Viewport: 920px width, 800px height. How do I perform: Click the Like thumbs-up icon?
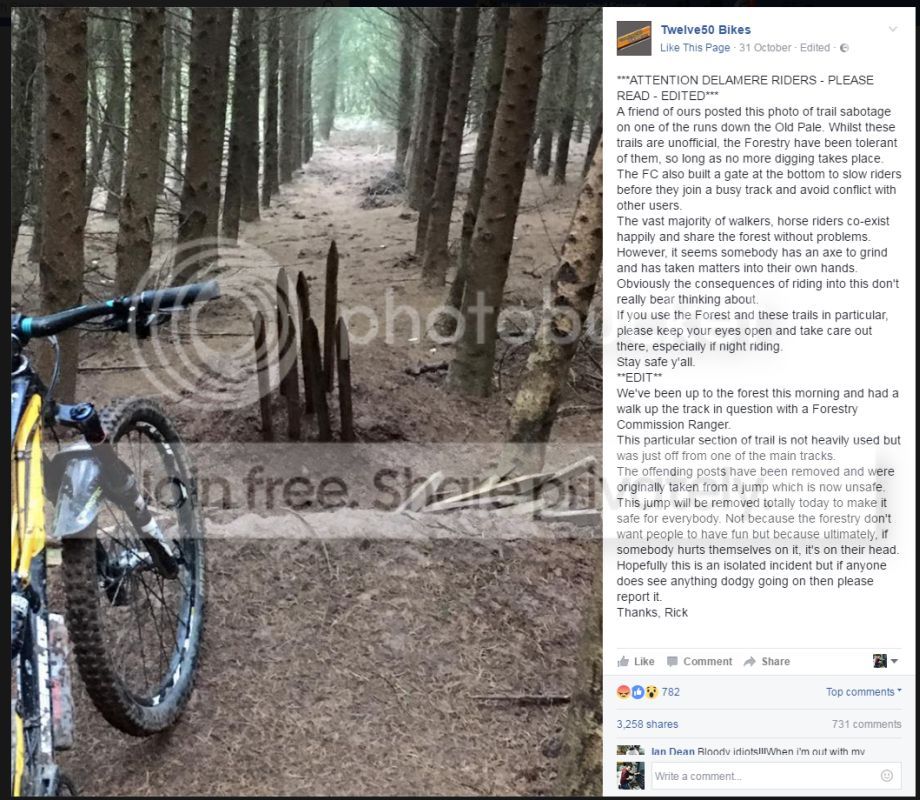tap(623, 661)
